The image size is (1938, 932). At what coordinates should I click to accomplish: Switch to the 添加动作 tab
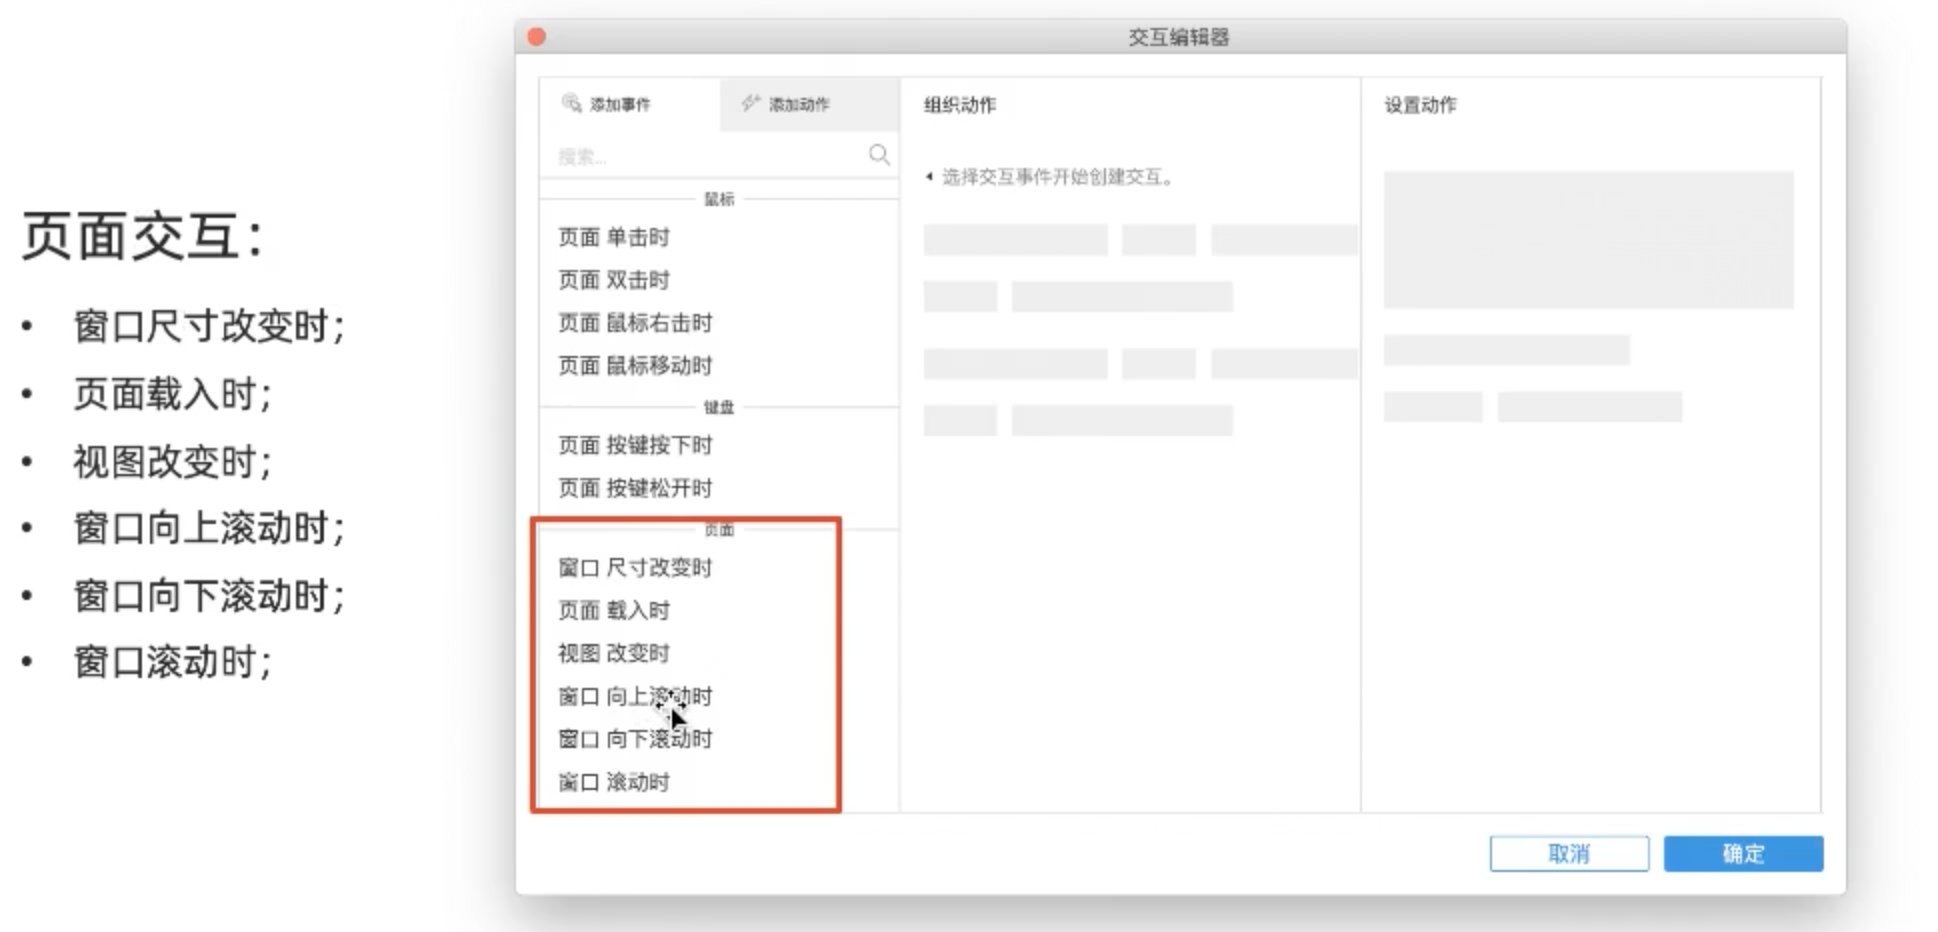click(x=809, y=104)
